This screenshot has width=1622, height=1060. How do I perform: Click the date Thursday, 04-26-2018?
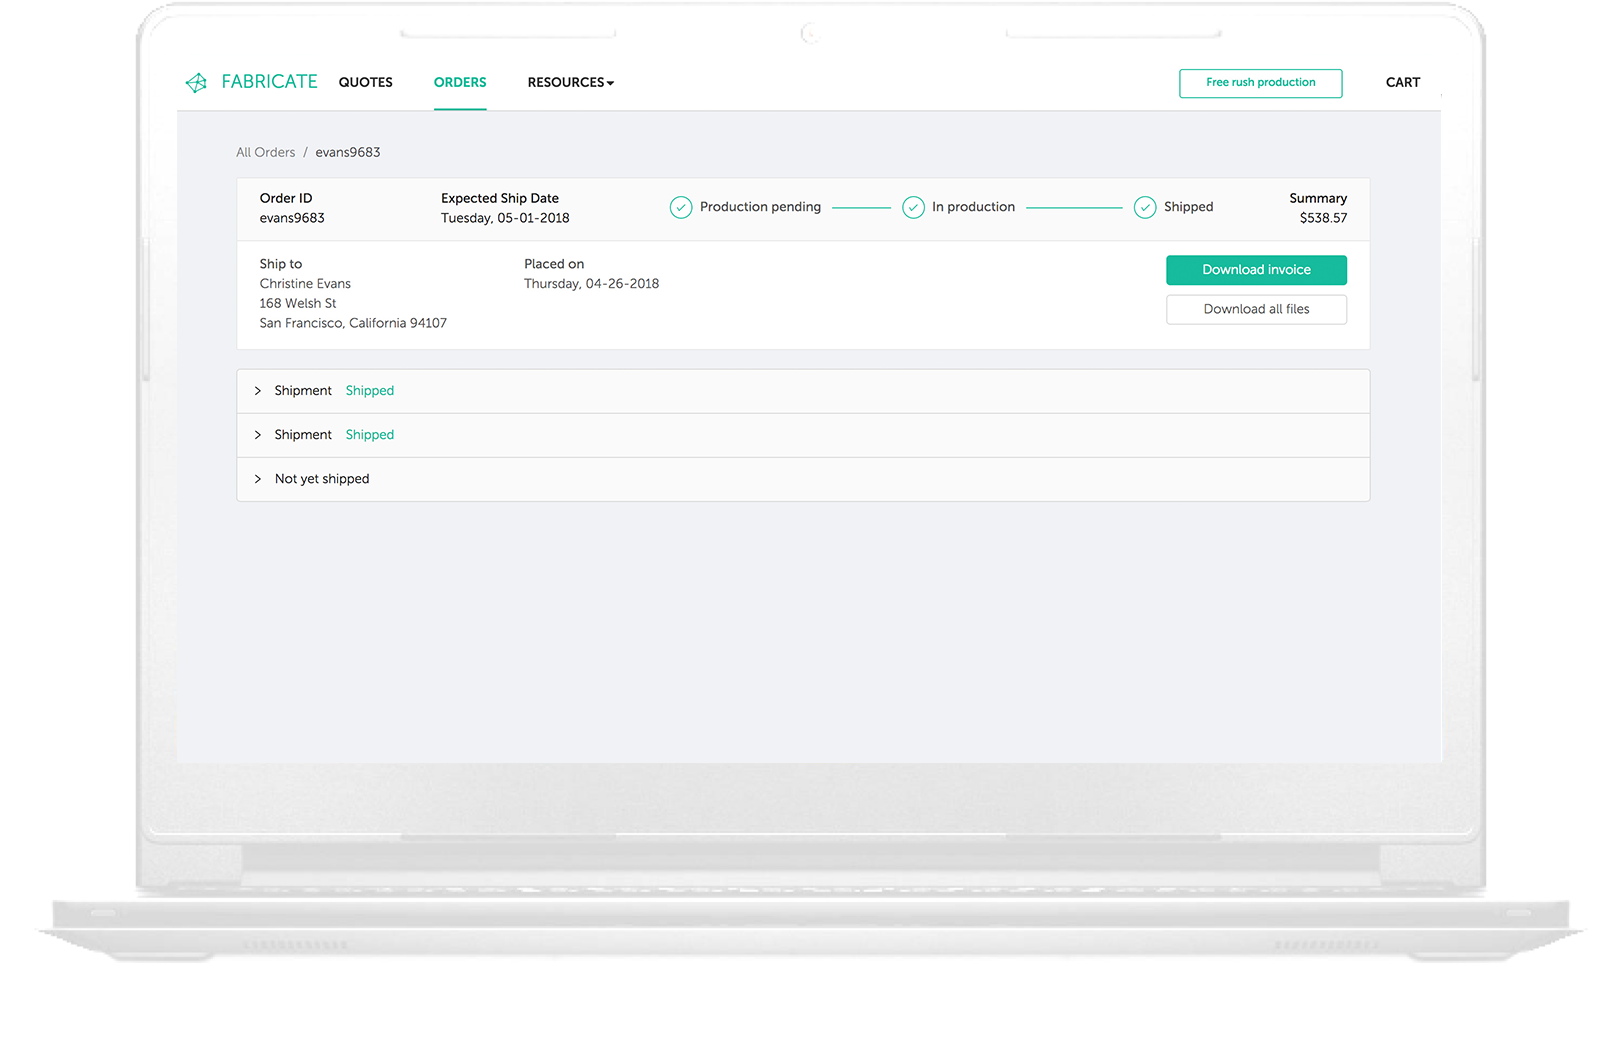(592, 284)
